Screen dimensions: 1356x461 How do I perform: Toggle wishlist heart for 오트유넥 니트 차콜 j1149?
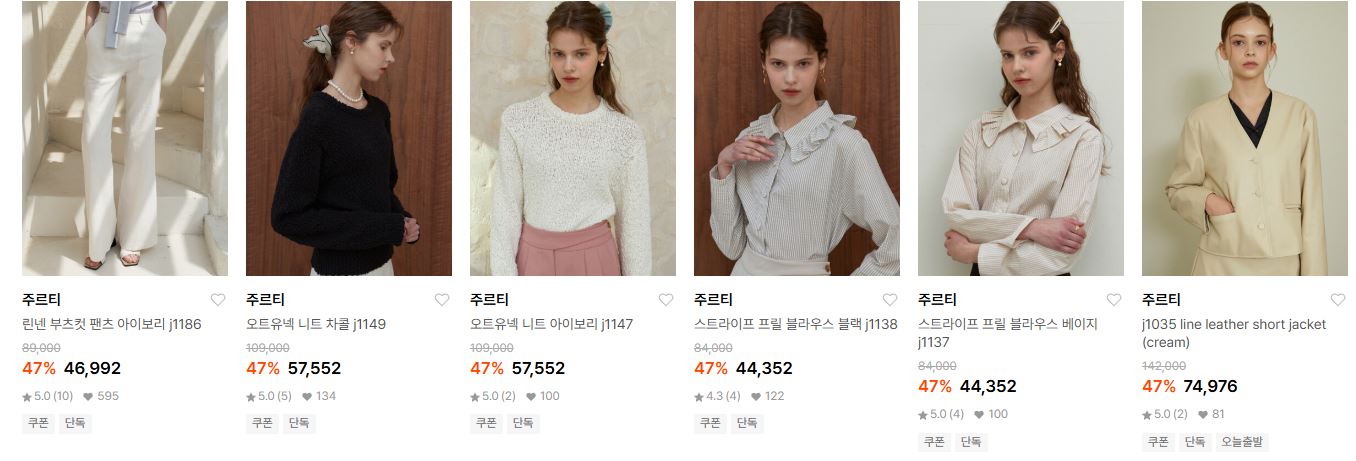[x=442, y=300]
